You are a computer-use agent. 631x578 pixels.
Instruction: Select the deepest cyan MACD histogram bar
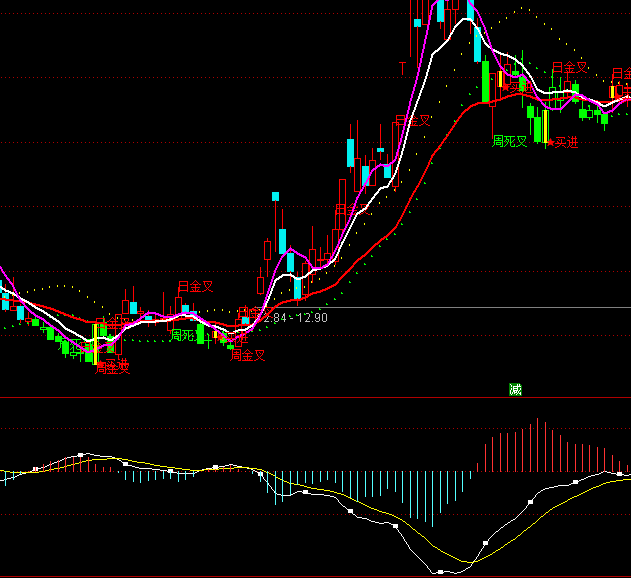point(434,497)
